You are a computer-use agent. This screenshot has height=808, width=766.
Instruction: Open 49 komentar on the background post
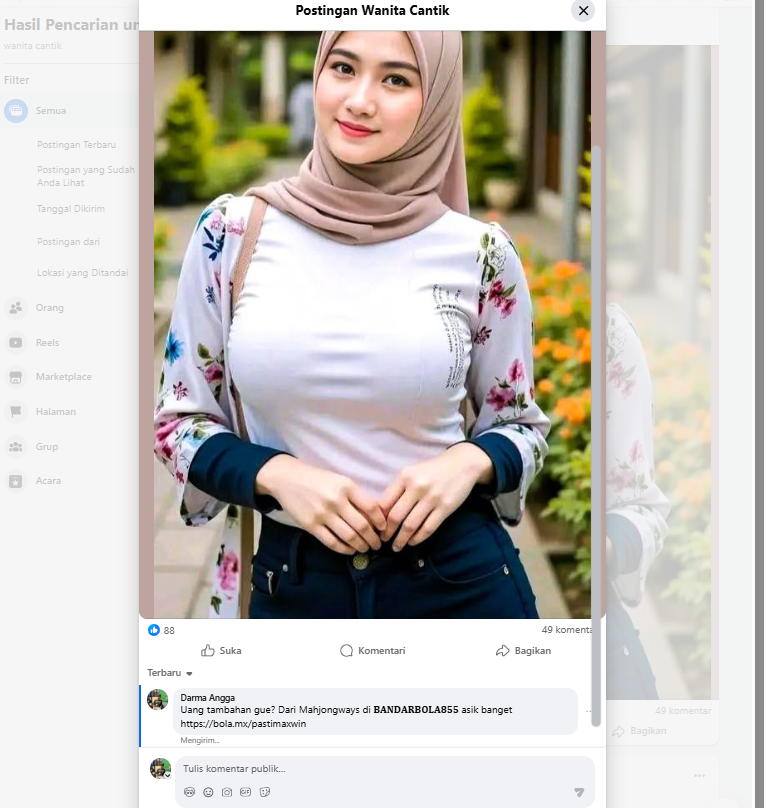click(683, 711)
